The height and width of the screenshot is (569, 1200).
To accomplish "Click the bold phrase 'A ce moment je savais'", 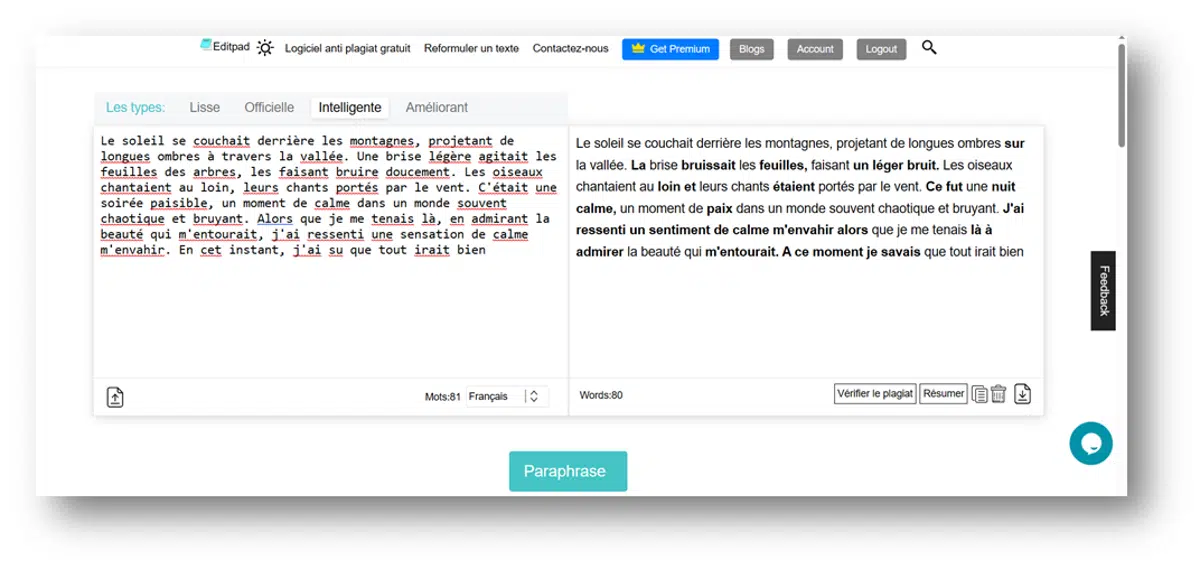I will 851,252.
